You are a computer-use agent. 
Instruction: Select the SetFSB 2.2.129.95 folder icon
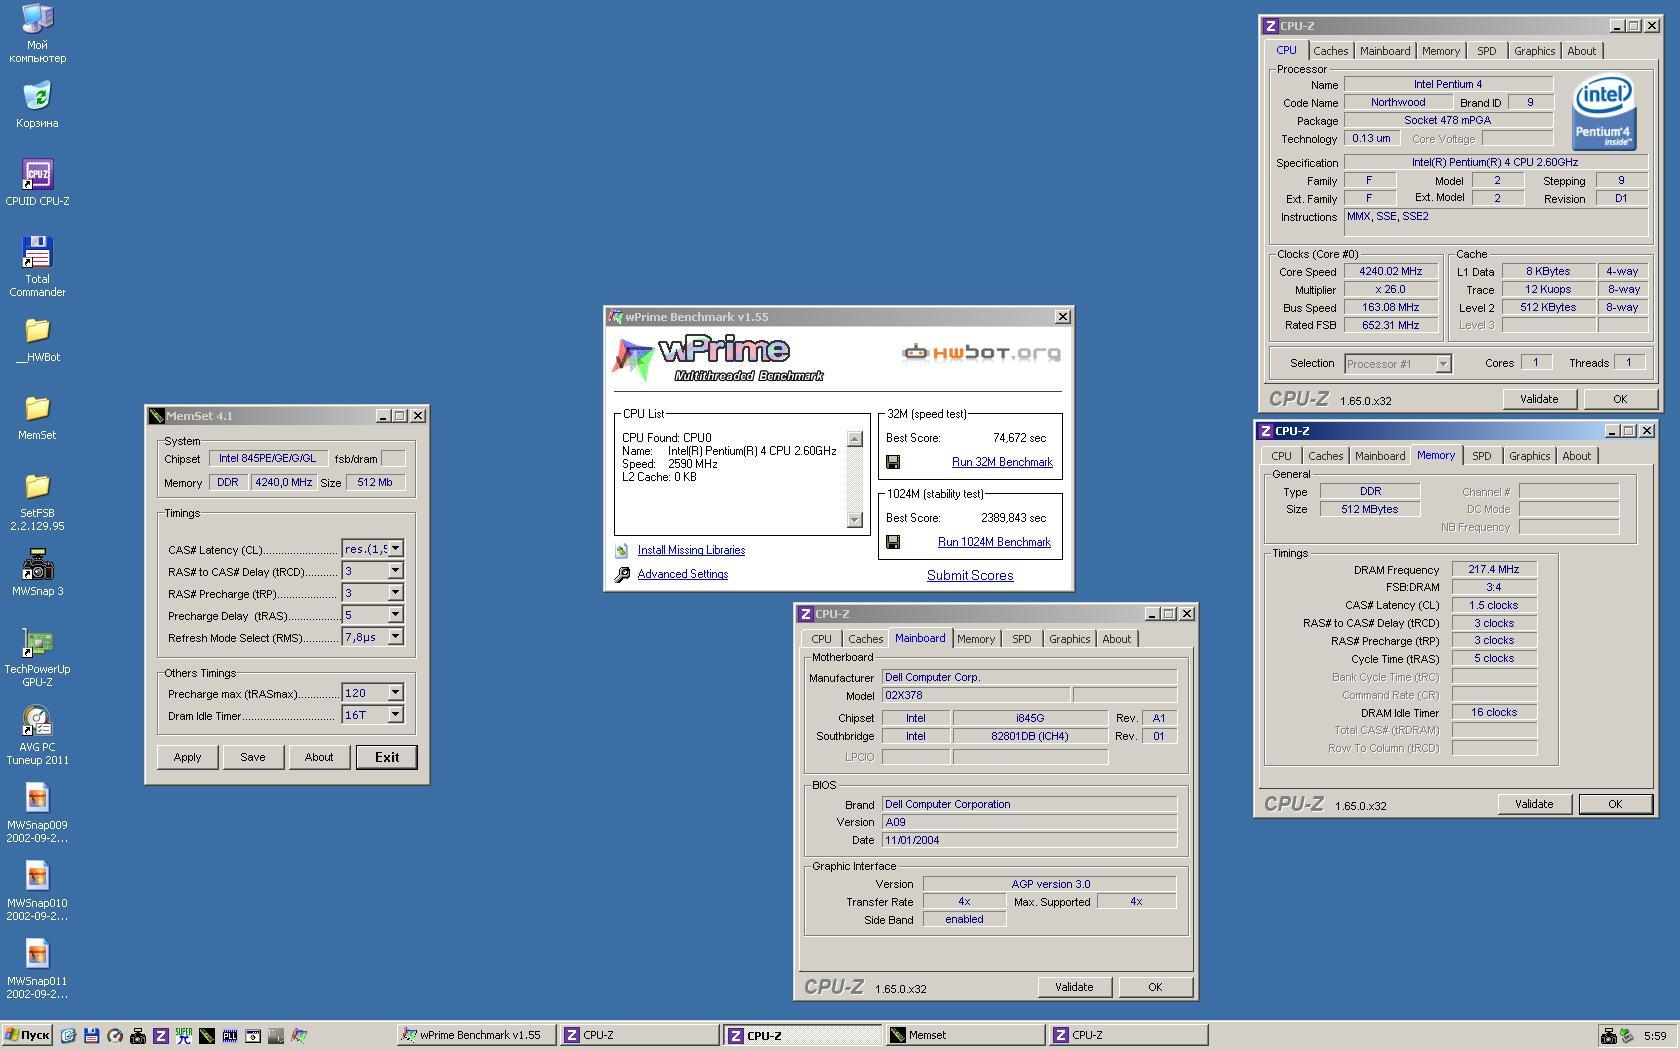(37, 501)
